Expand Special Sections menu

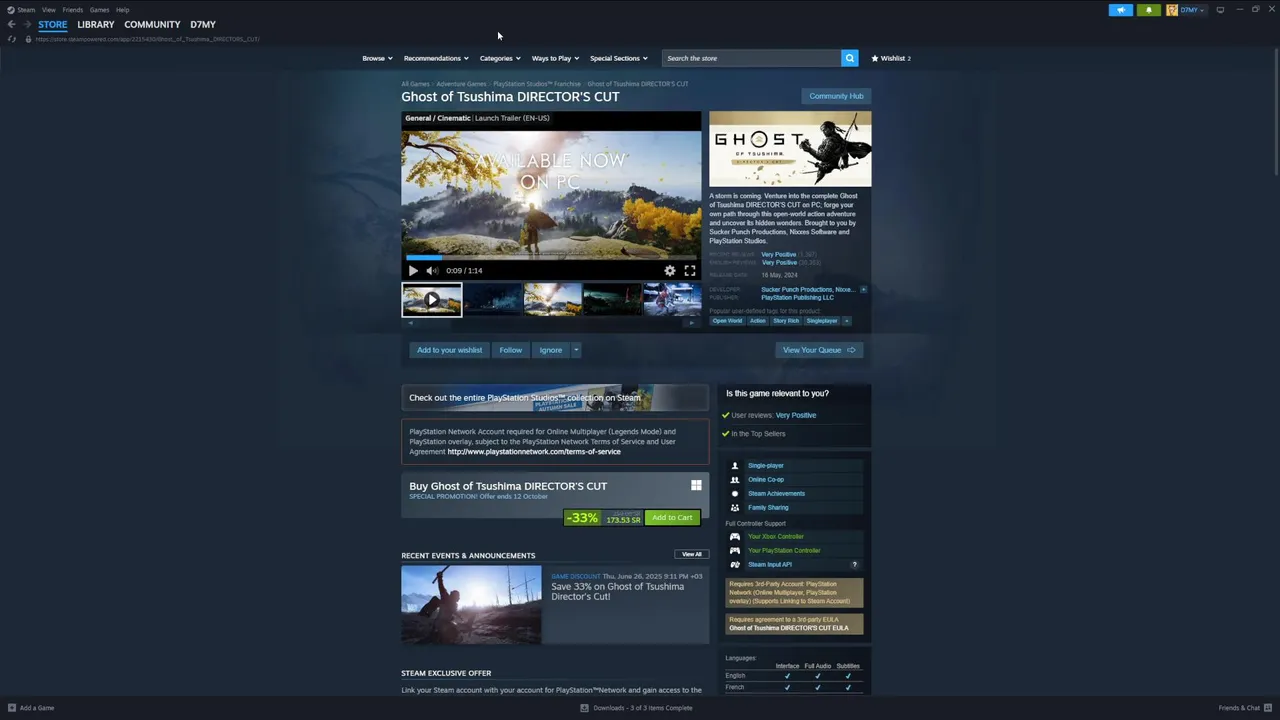(618, 58)
